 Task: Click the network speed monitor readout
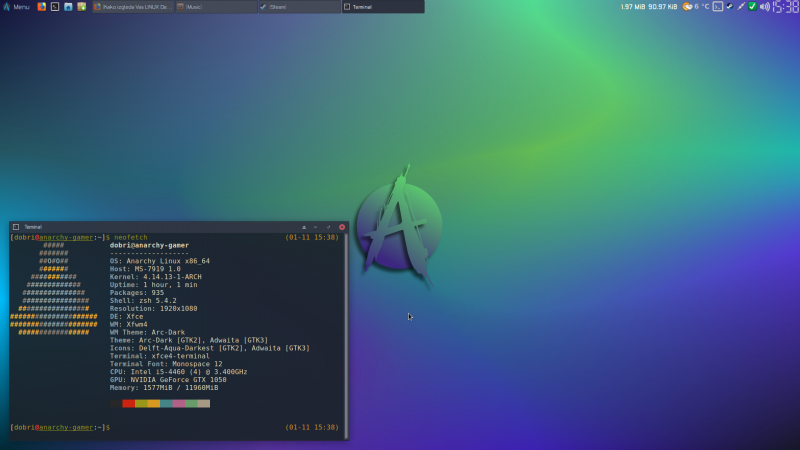(x=648, y=7)
